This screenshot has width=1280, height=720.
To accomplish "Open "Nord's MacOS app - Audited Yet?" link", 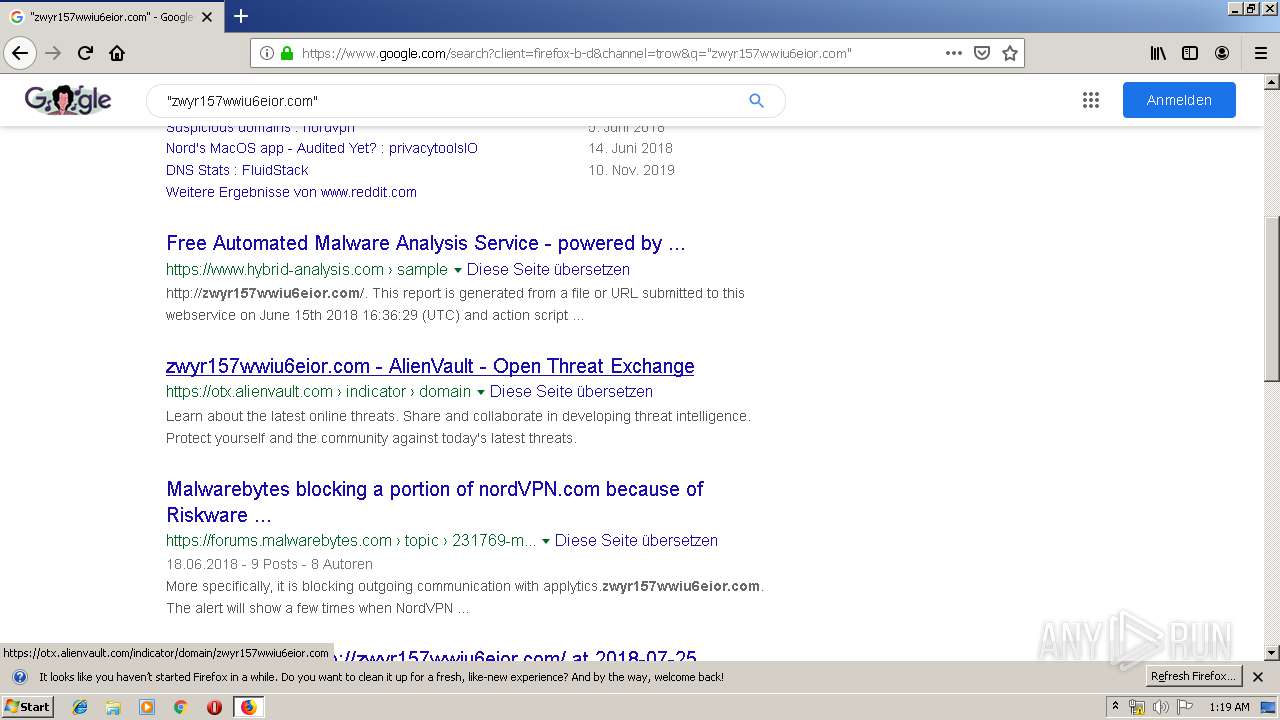I will tap(322, 148).
